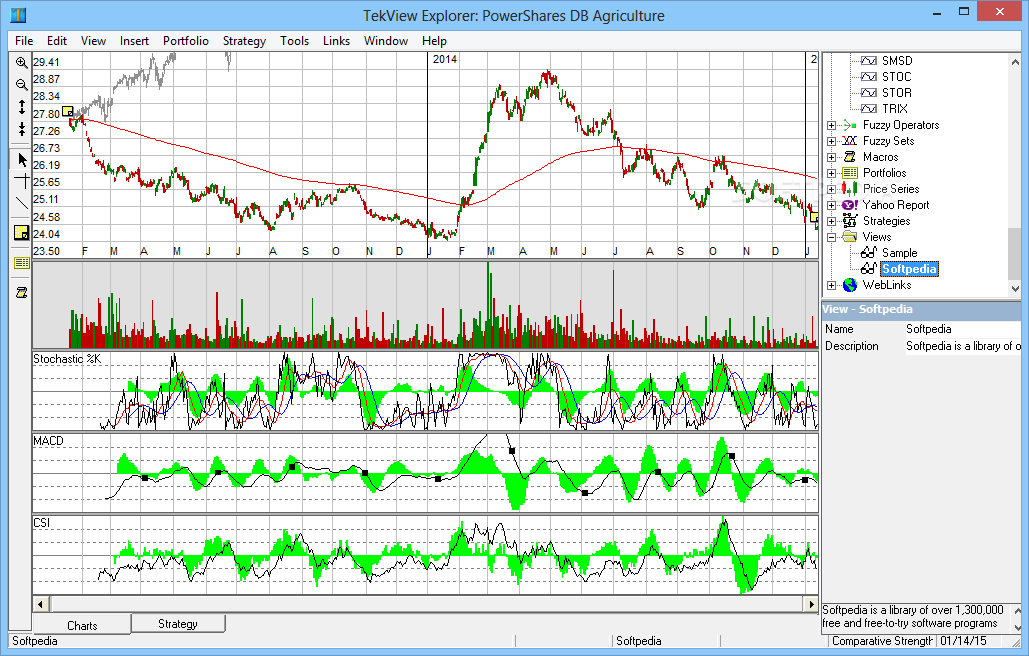The height and width of the screenshot is (656, 1029).
Task: Expand the Macros tree node
Action: click(x=831, y=157)
